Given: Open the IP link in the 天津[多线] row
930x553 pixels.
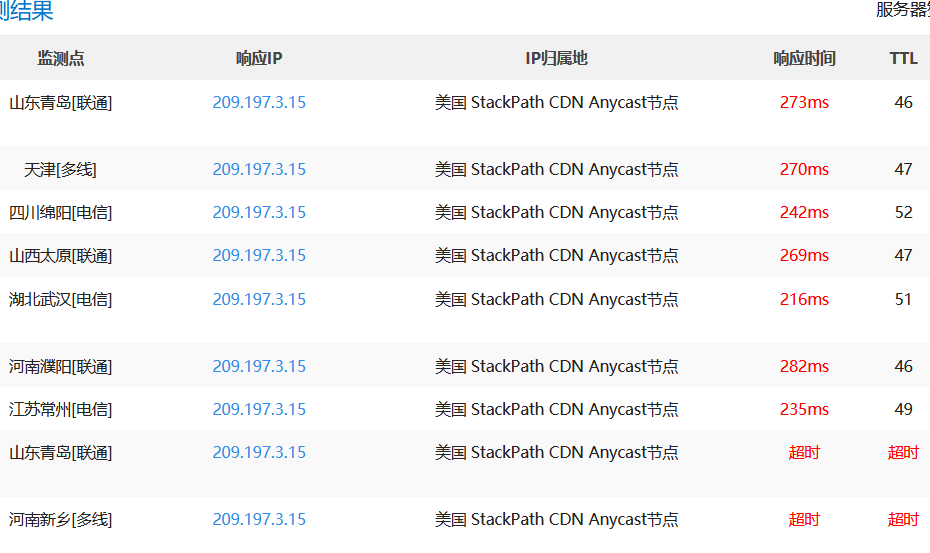Looking at the screenshot, I should tap(259, 169).
